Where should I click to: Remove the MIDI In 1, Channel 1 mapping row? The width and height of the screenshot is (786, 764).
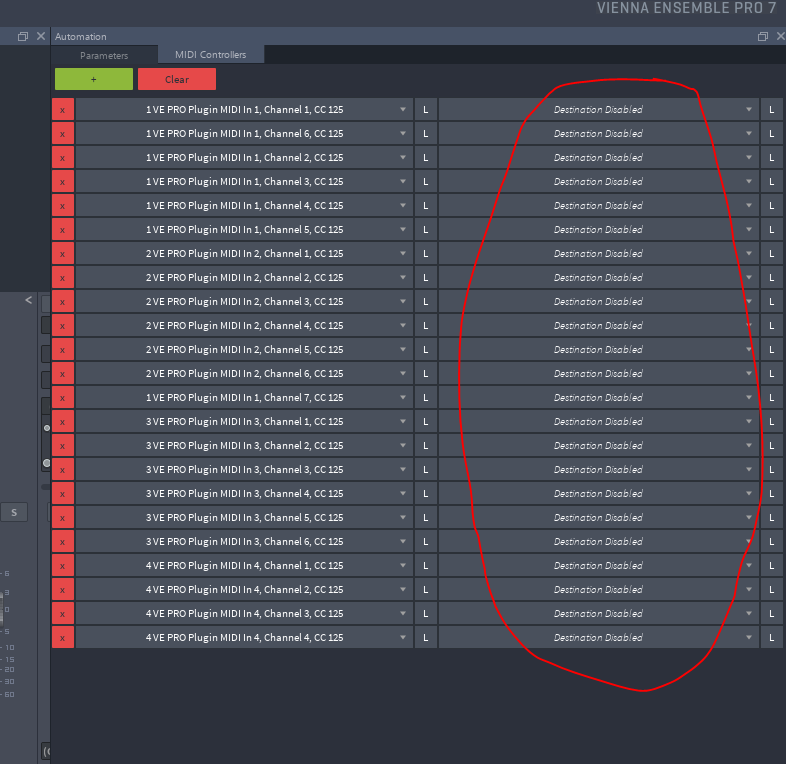pos(62,109)
